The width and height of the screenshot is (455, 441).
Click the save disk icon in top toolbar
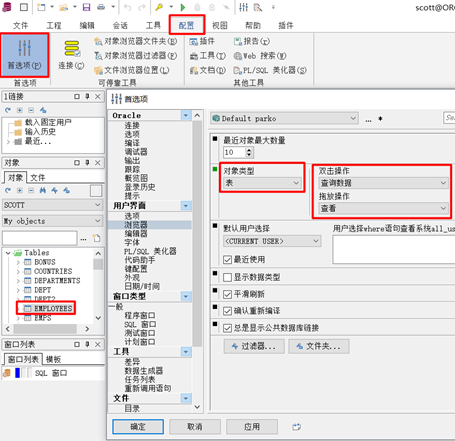coord(86,7)
